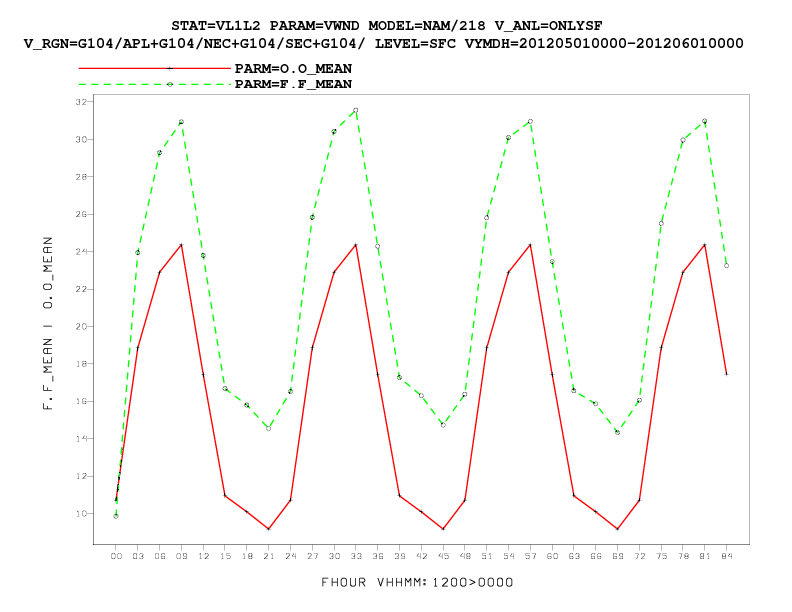Click the x-axis tick label 42

[421, 556]
